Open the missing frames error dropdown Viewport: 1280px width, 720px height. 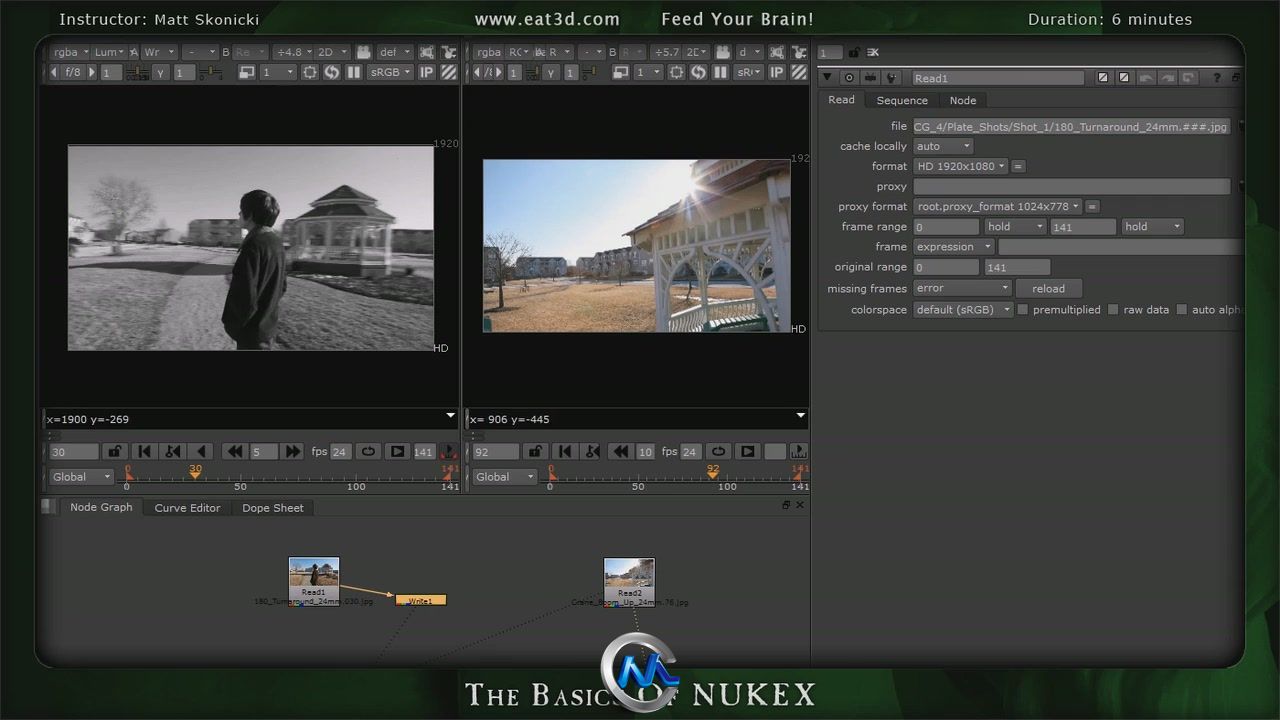tap(962, 288)
